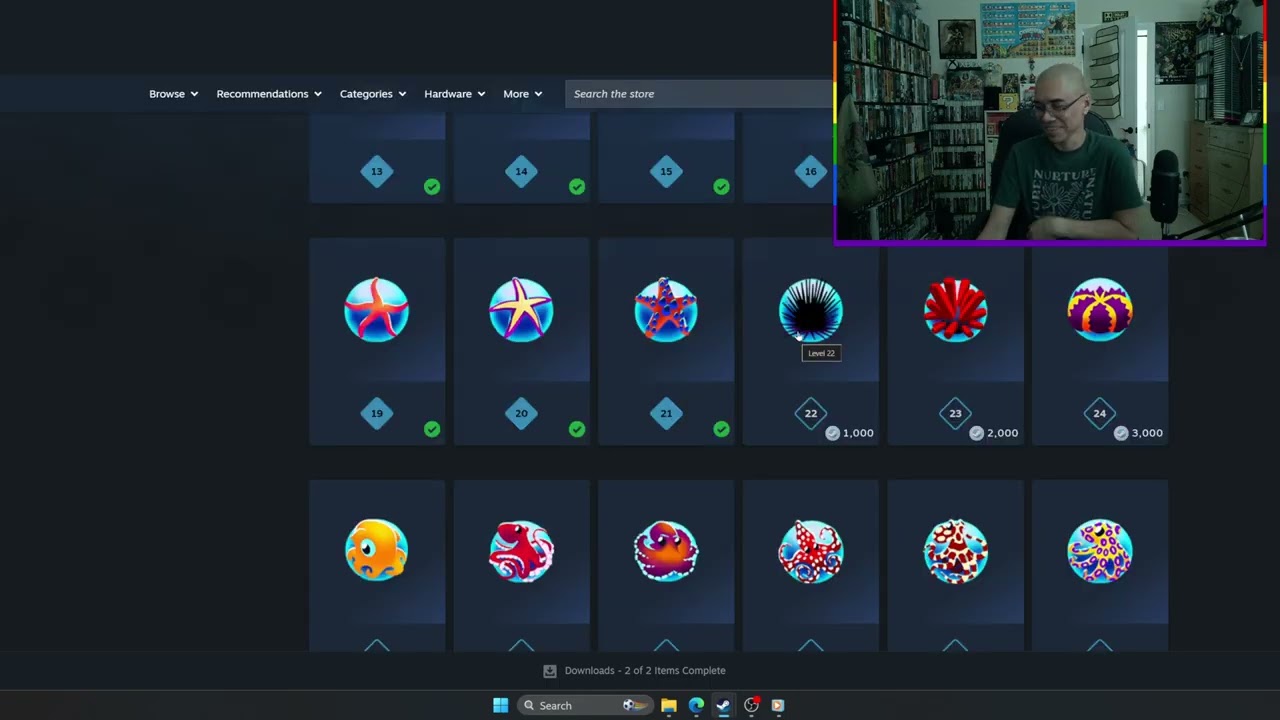Click the purple-yellow urchin level 24 badge

1100,310
